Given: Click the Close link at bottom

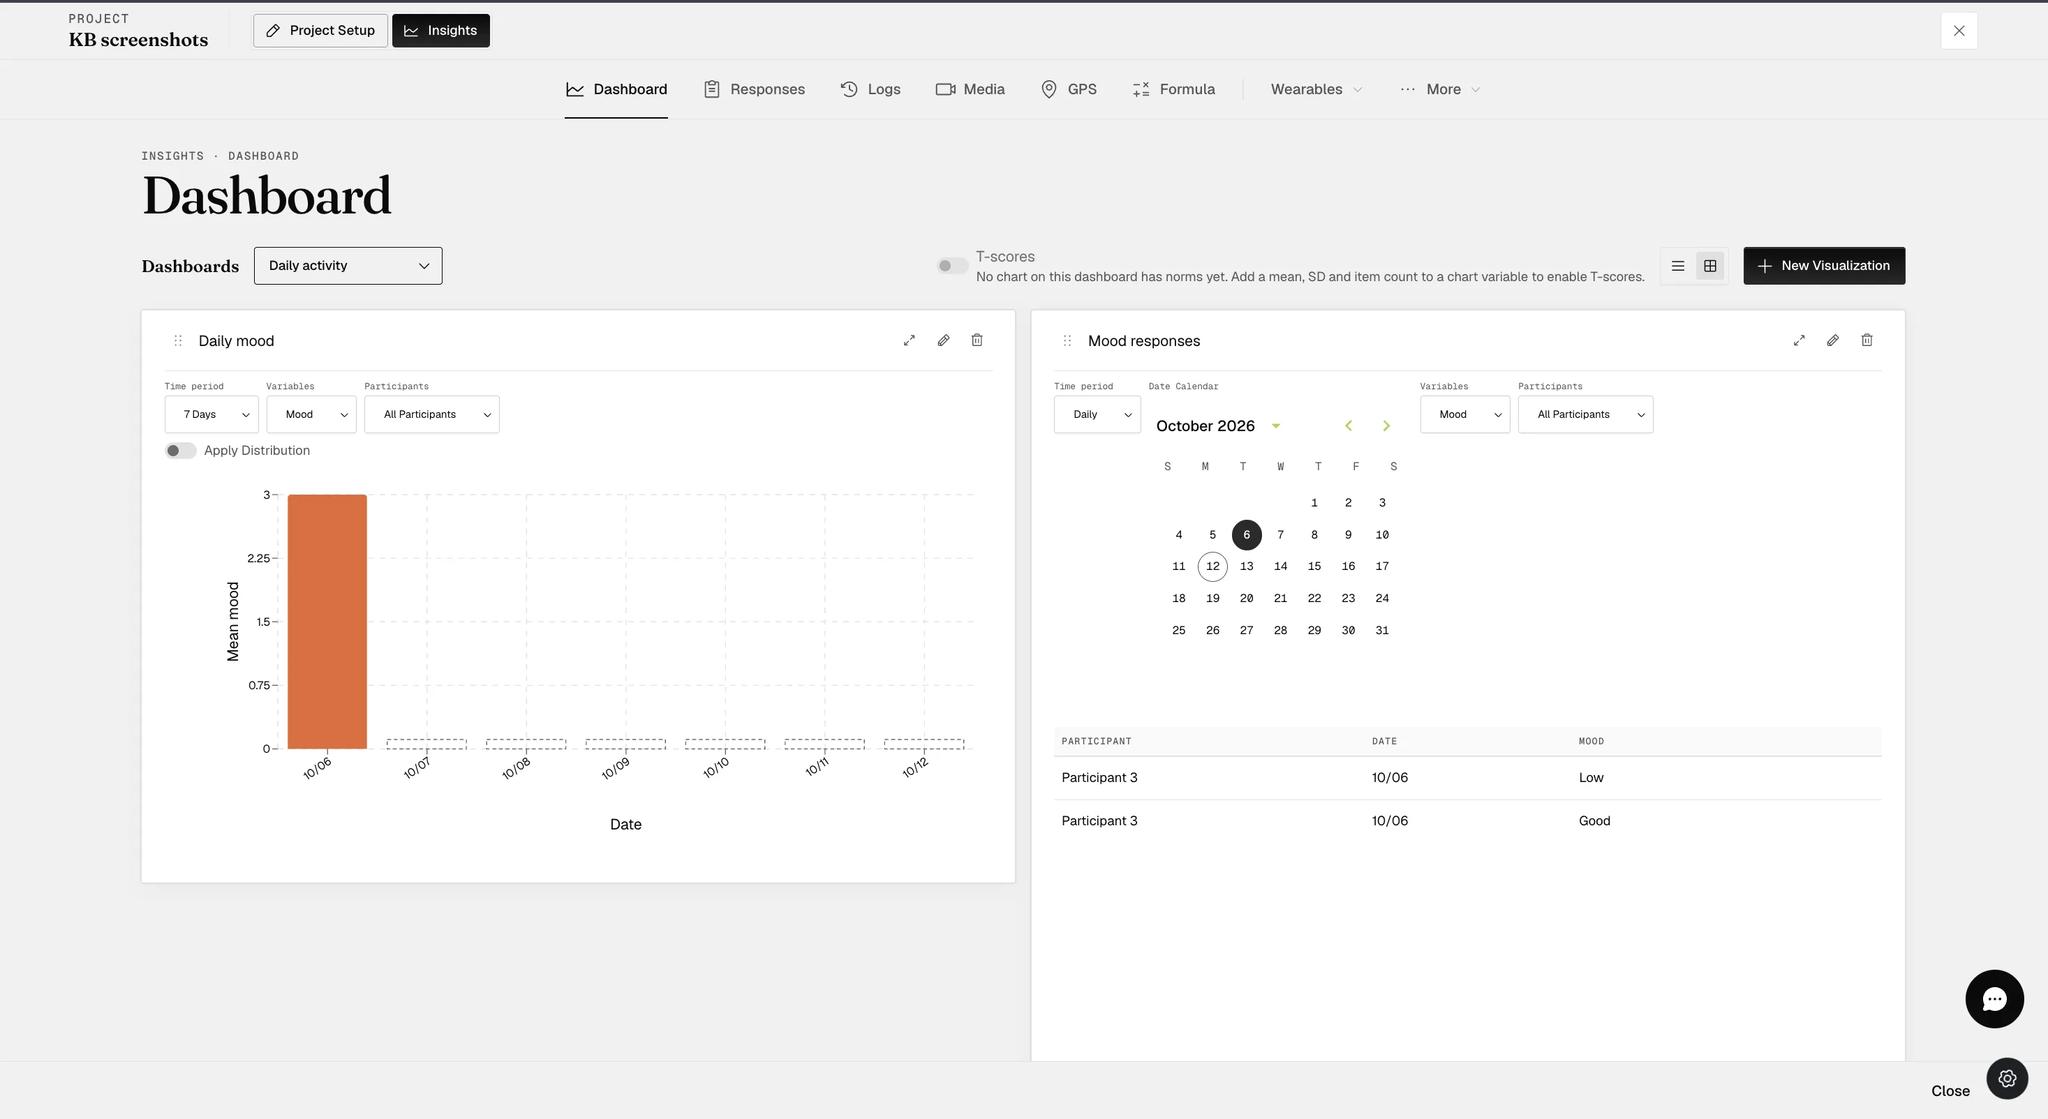Looking at the screenshot, I should [1950, 1091].
